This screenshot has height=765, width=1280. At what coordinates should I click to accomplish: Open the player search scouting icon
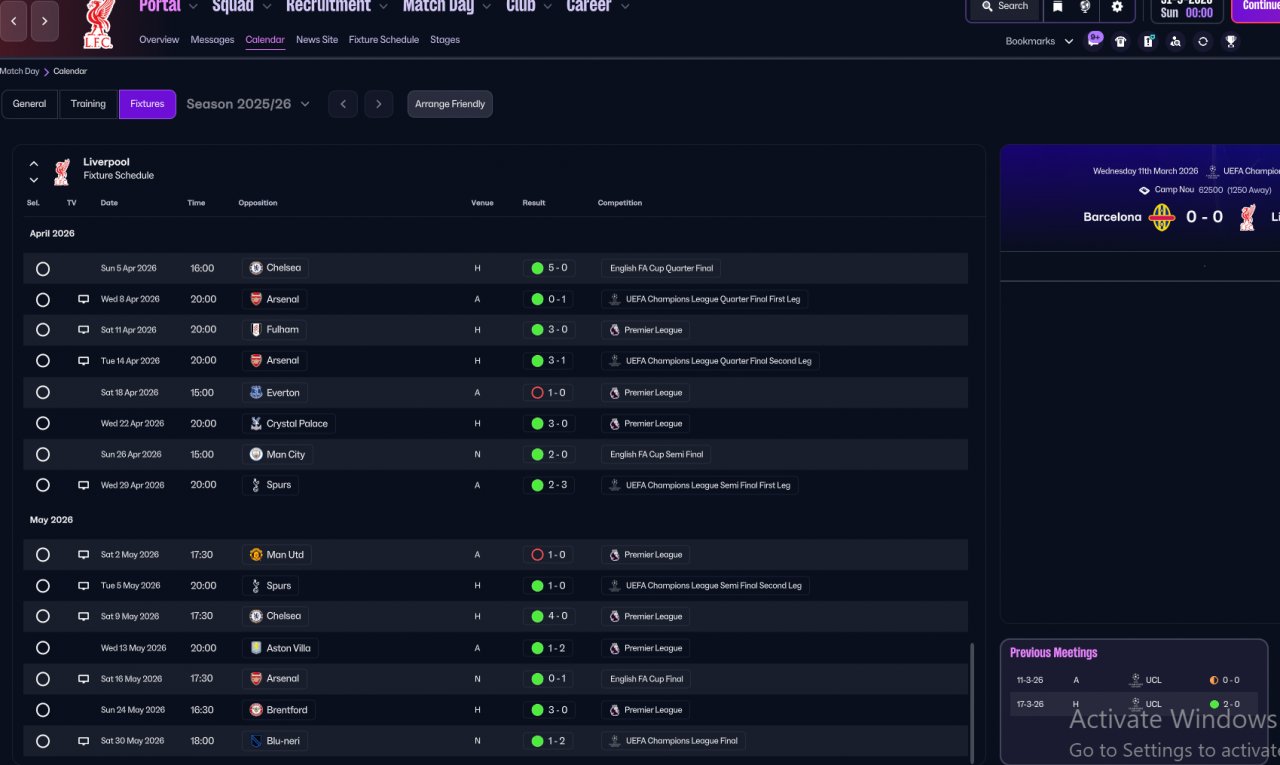1175,41
